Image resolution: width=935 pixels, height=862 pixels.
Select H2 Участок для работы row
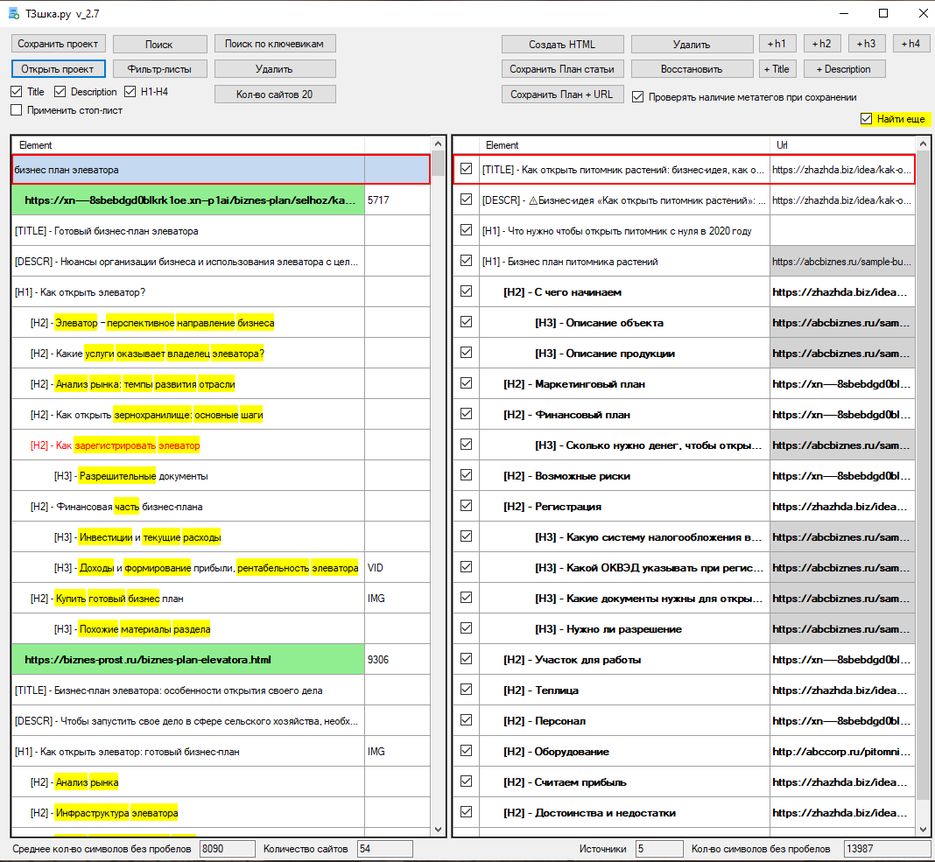click(684, 659)
